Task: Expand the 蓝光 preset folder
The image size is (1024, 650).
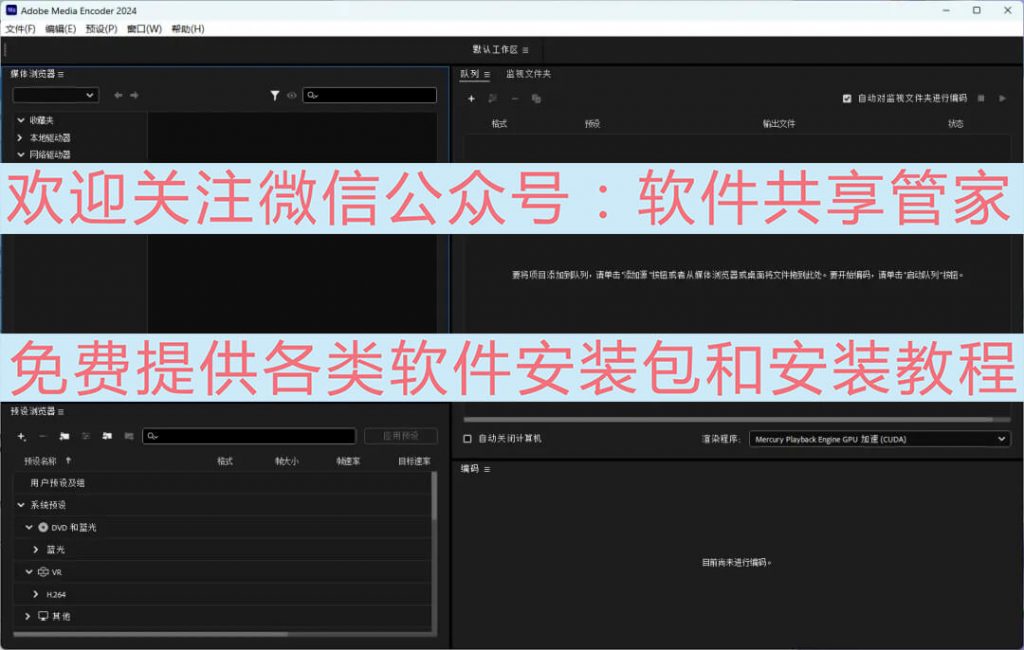Action: click(x=35, y=549)
